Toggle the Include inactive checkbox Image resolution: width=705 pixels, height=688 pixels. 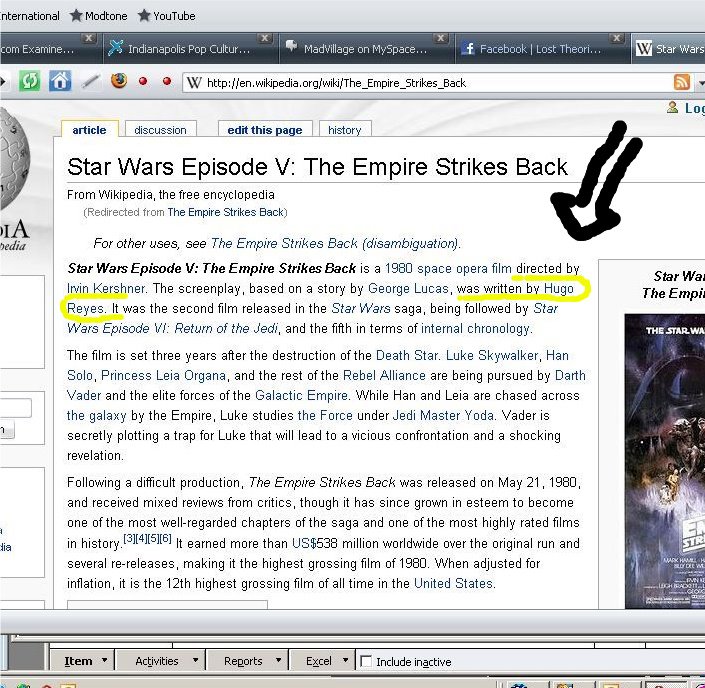[366, 661]
